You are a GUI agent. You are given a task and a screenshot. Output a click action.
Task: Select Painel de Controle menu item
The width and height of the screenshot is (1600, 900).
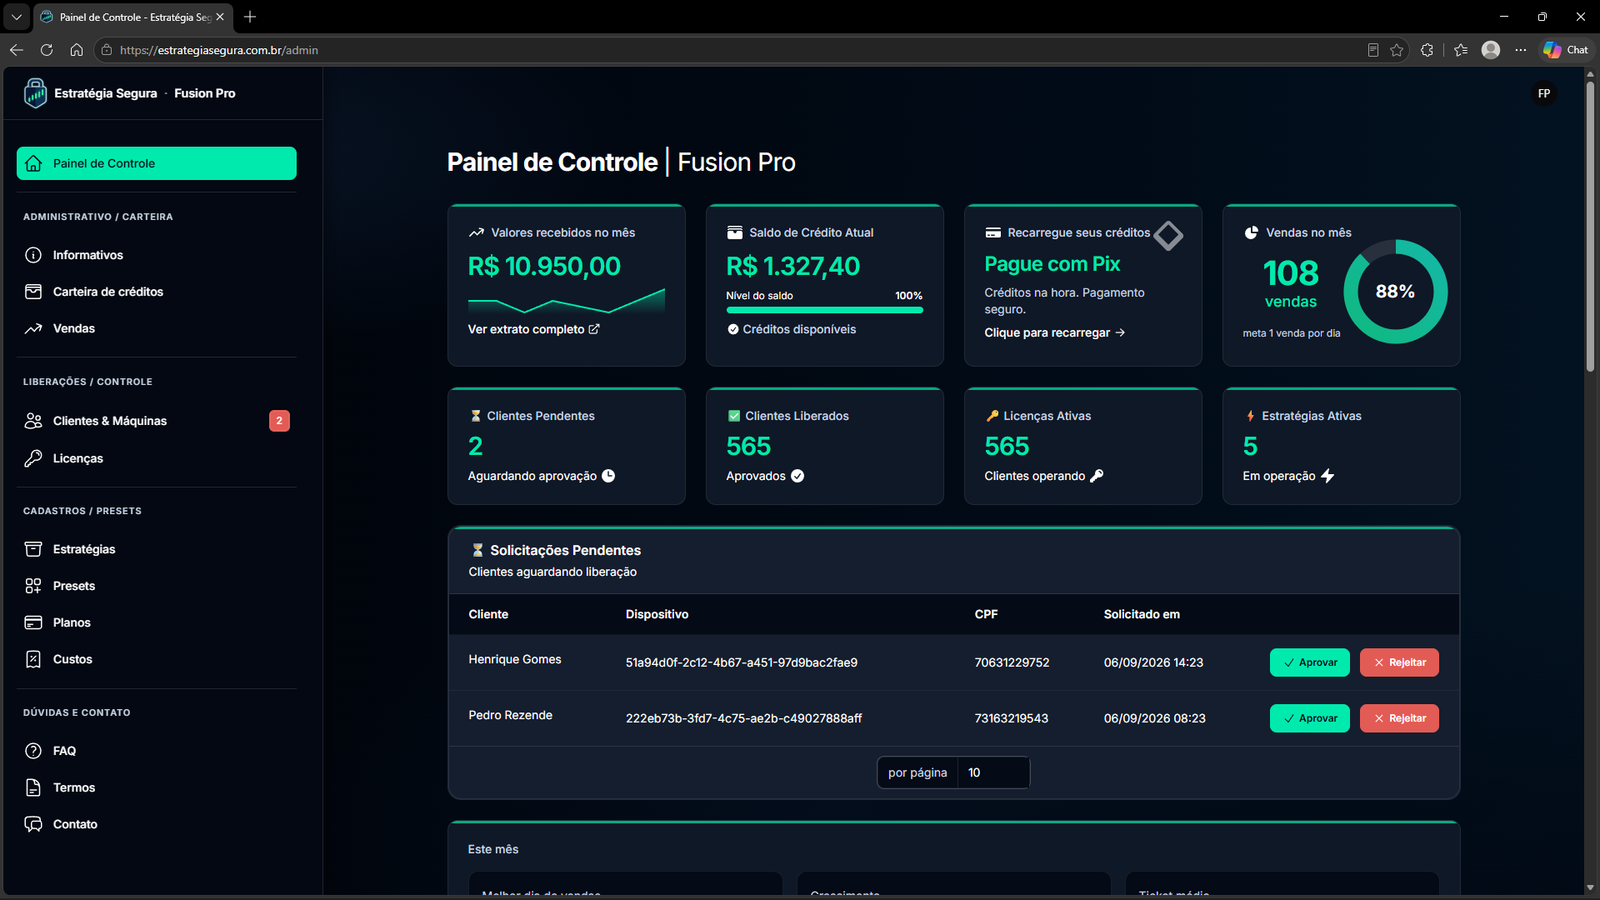[156, 164]
